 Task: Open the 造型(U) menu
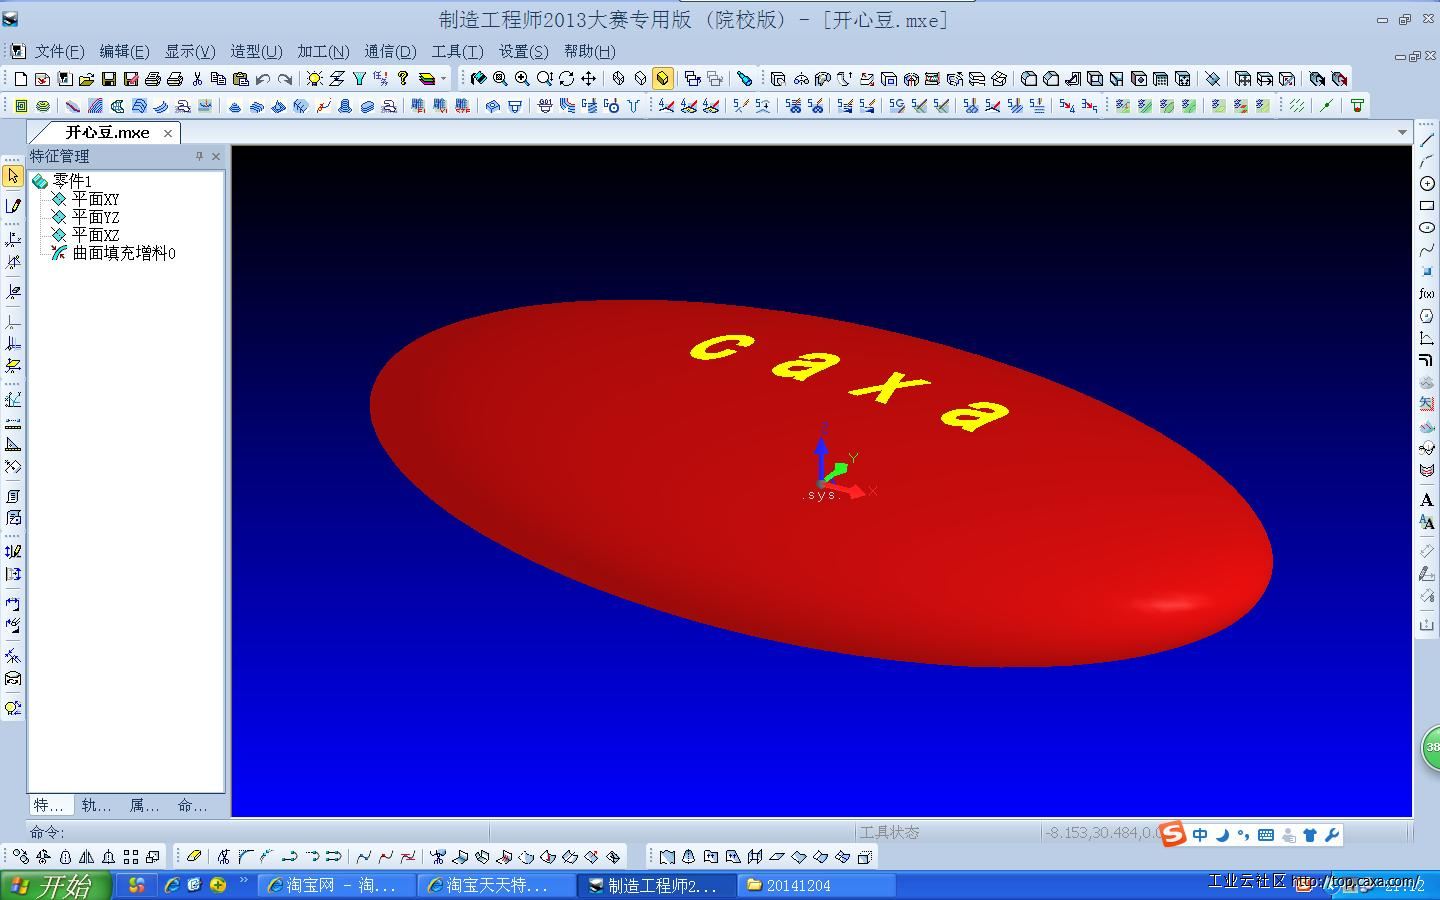[256, 51]
